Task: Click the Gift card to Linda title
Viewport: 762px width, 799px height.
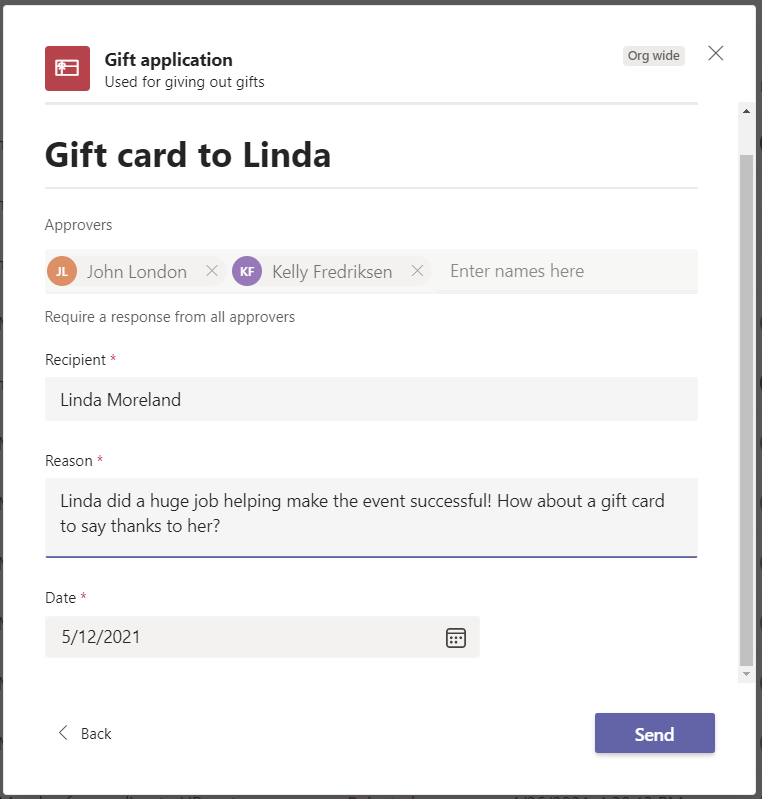Action: click(x=188, y=154)
